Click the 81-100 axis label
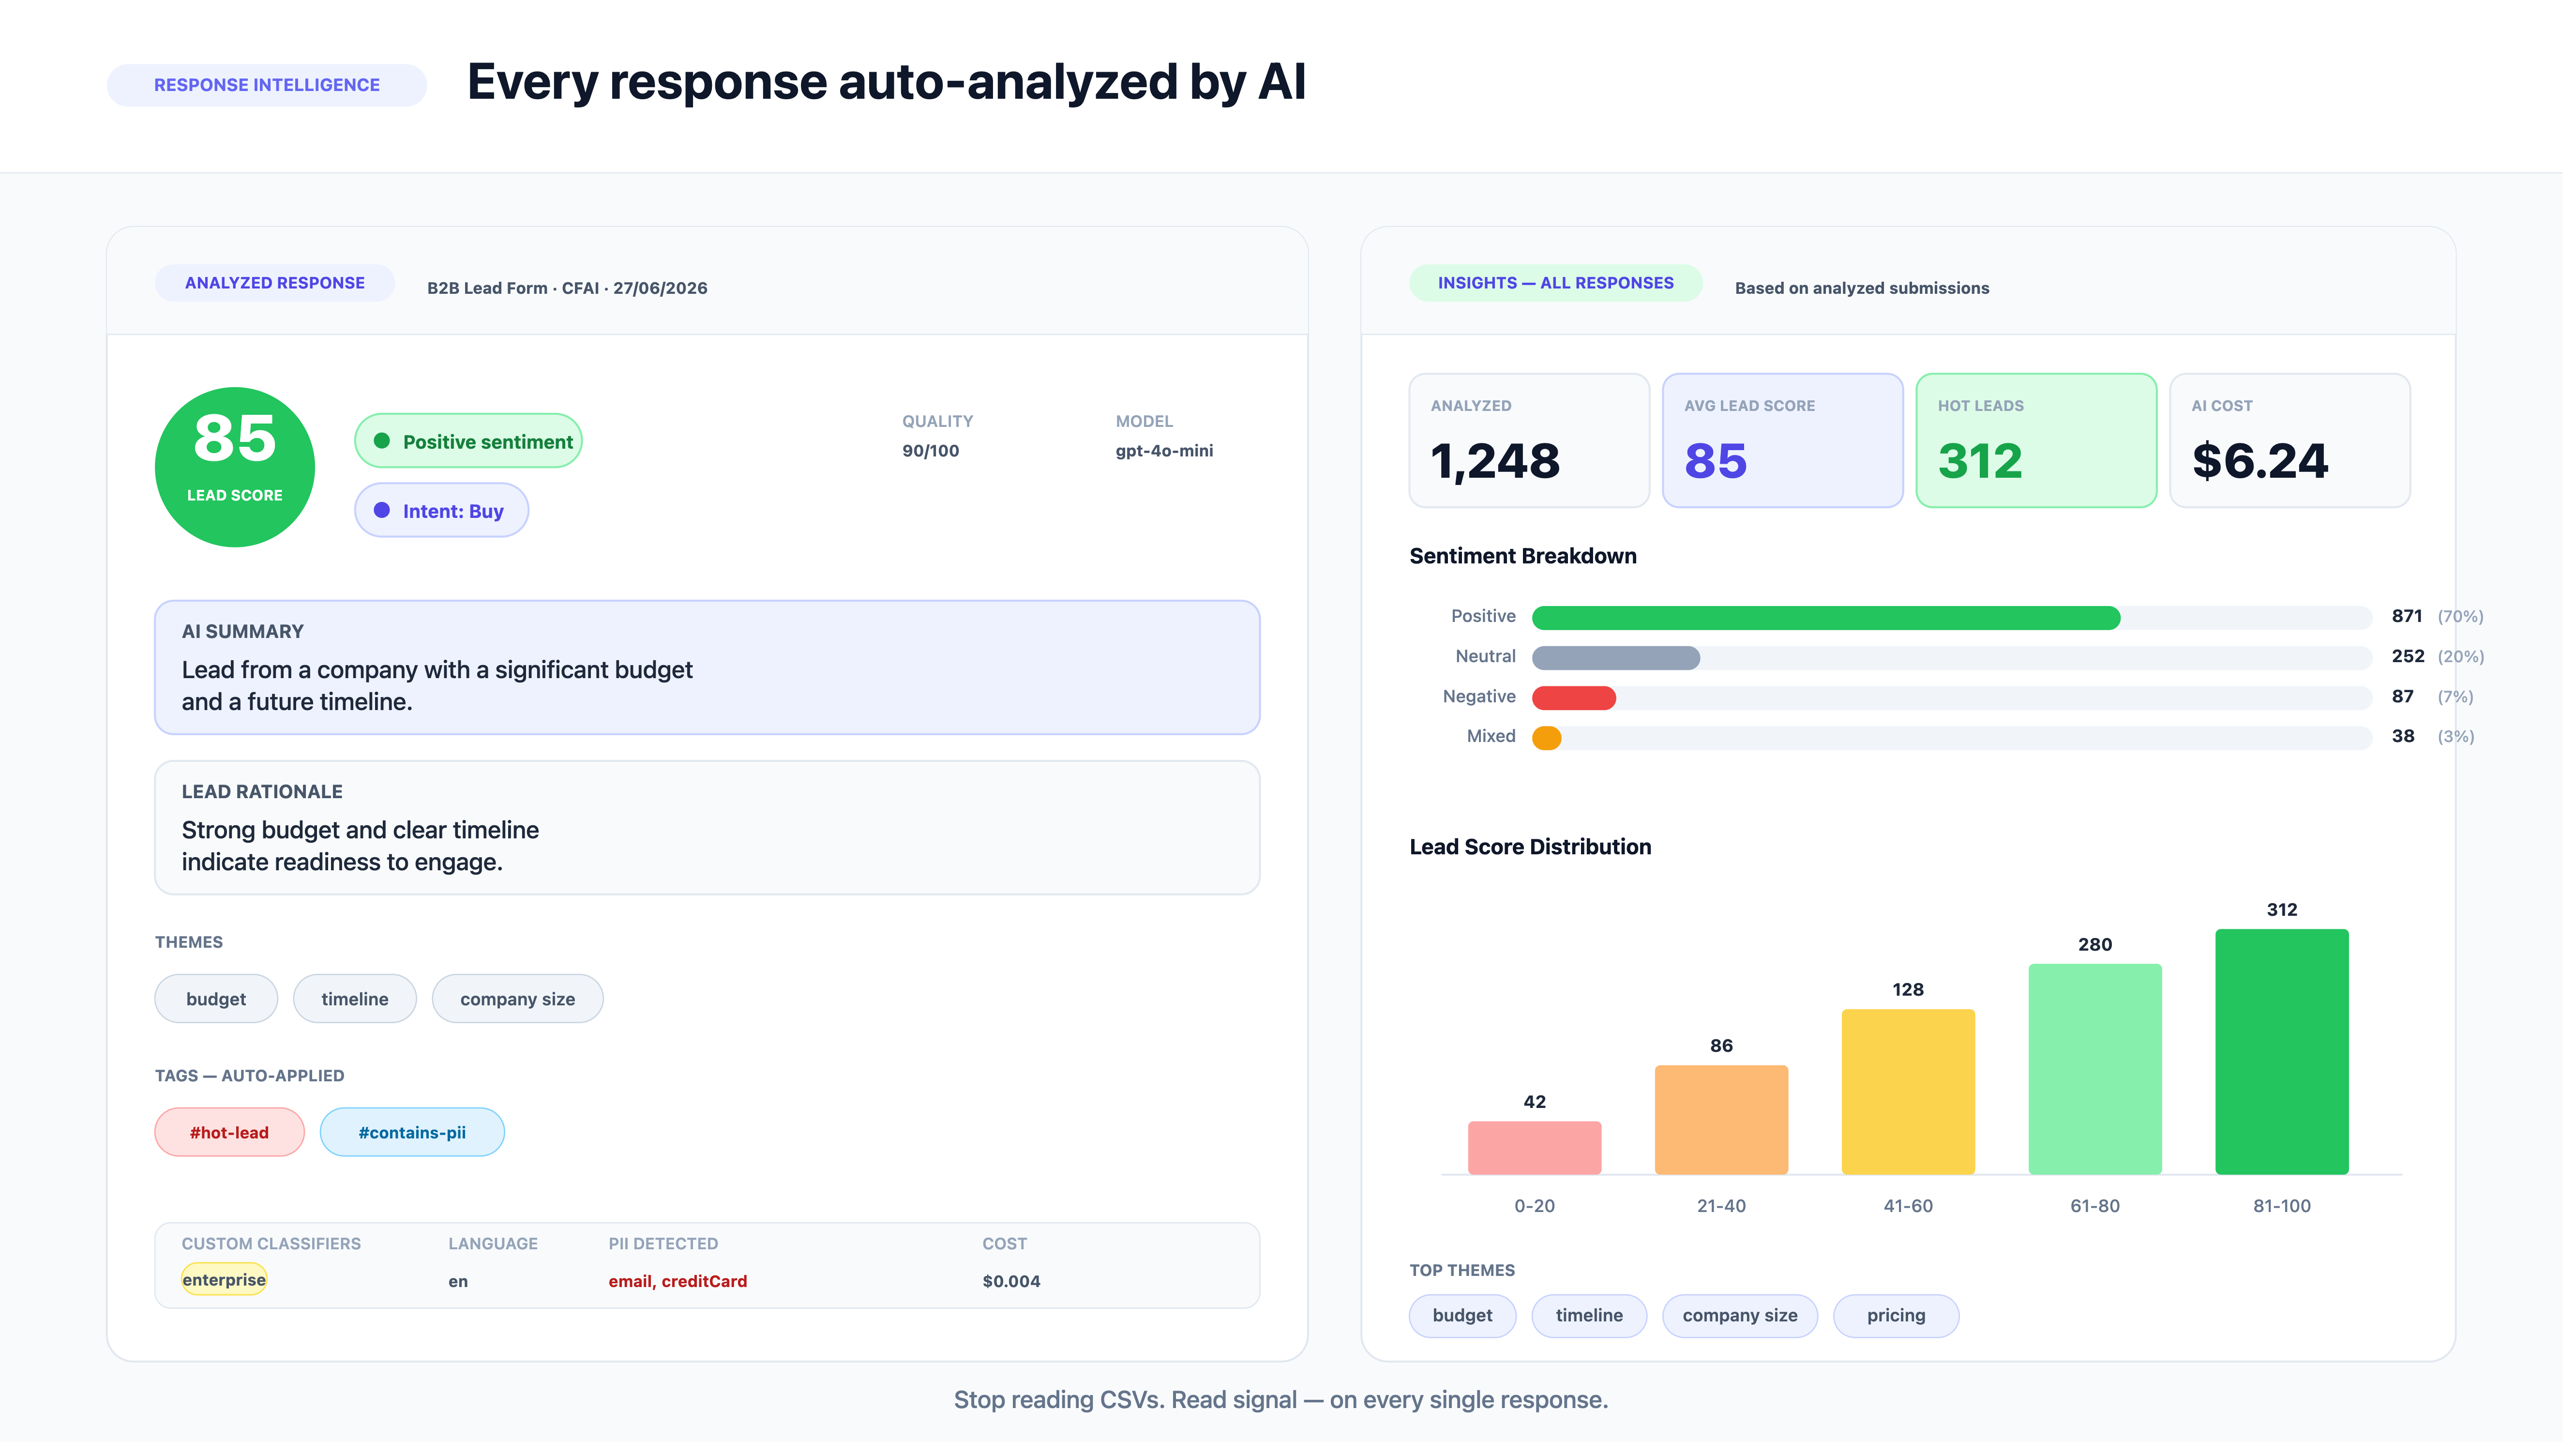This screenshot has width=2576, height=1455. [x=2294, y=1212]
